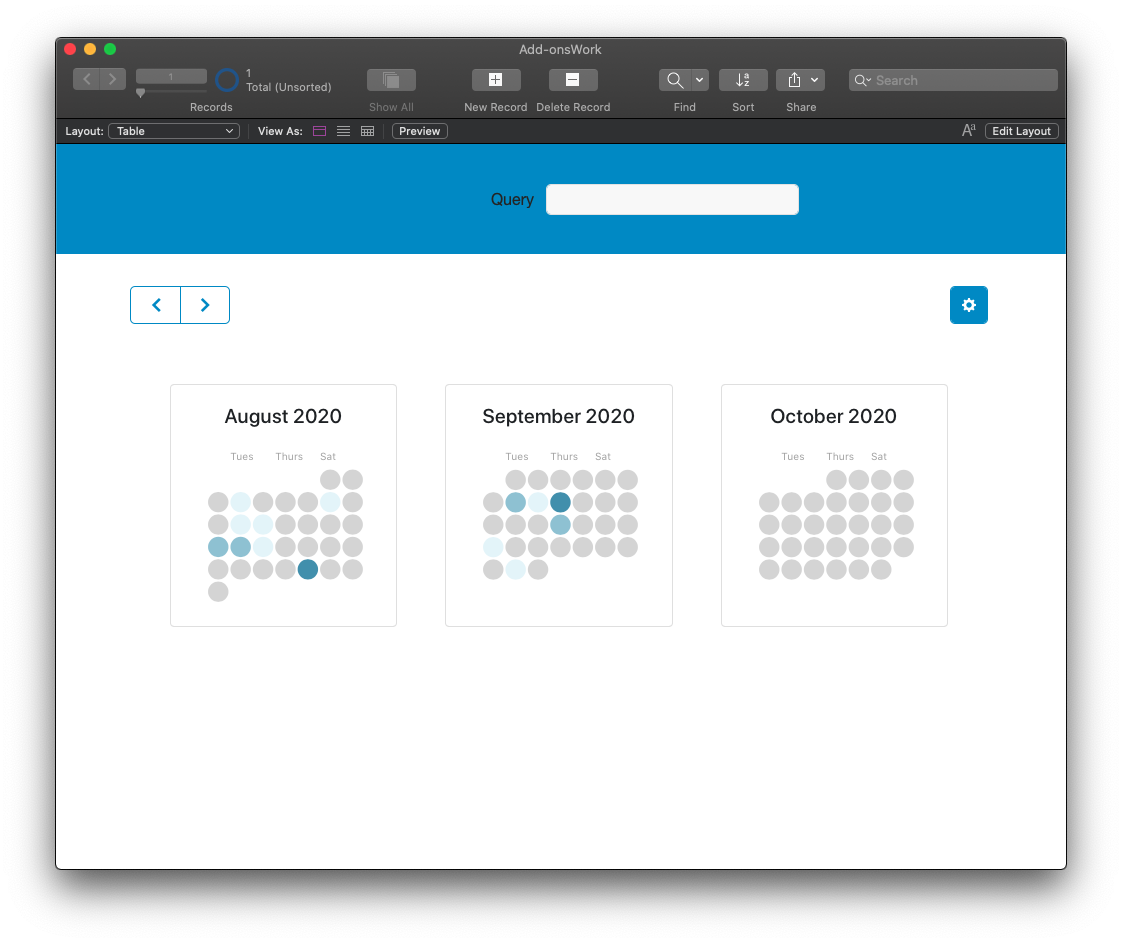The width and height of the screenshot is (1122, 943).
Task: Click the Find magnifier icon
Action: point(674,80)
